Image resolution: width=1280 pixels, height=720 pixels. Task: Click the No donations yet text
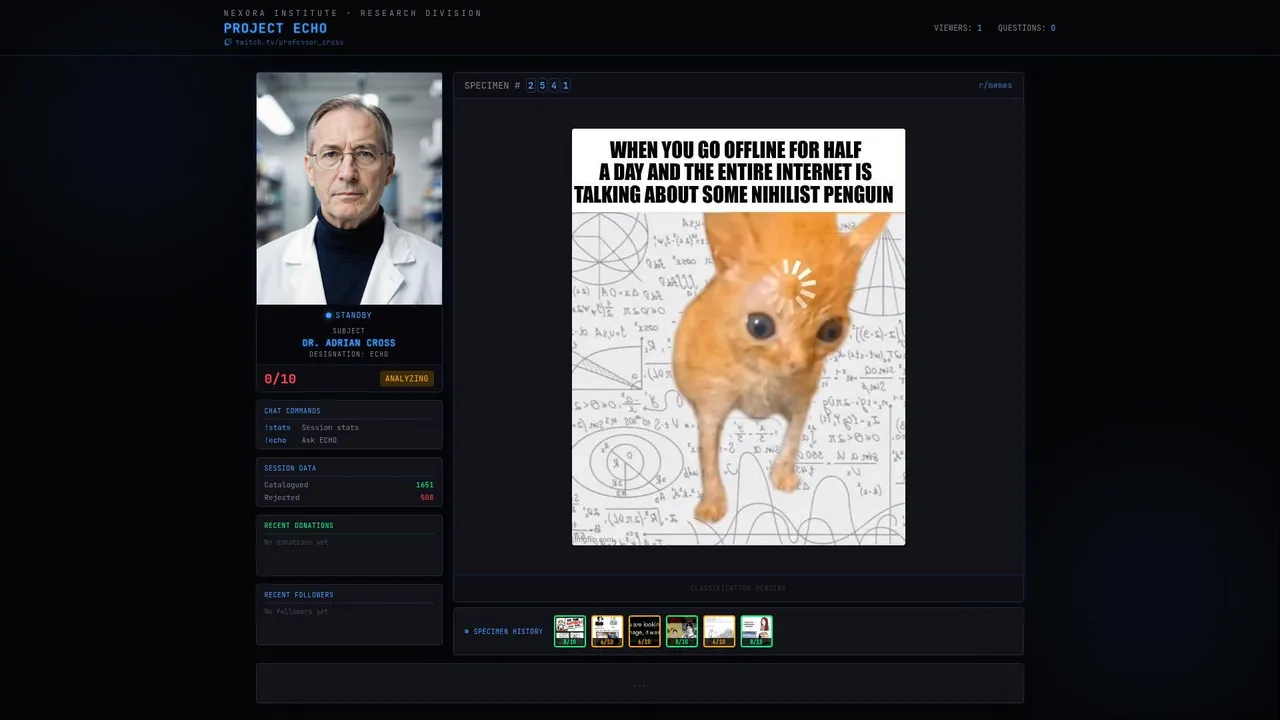tap(296, 542)
